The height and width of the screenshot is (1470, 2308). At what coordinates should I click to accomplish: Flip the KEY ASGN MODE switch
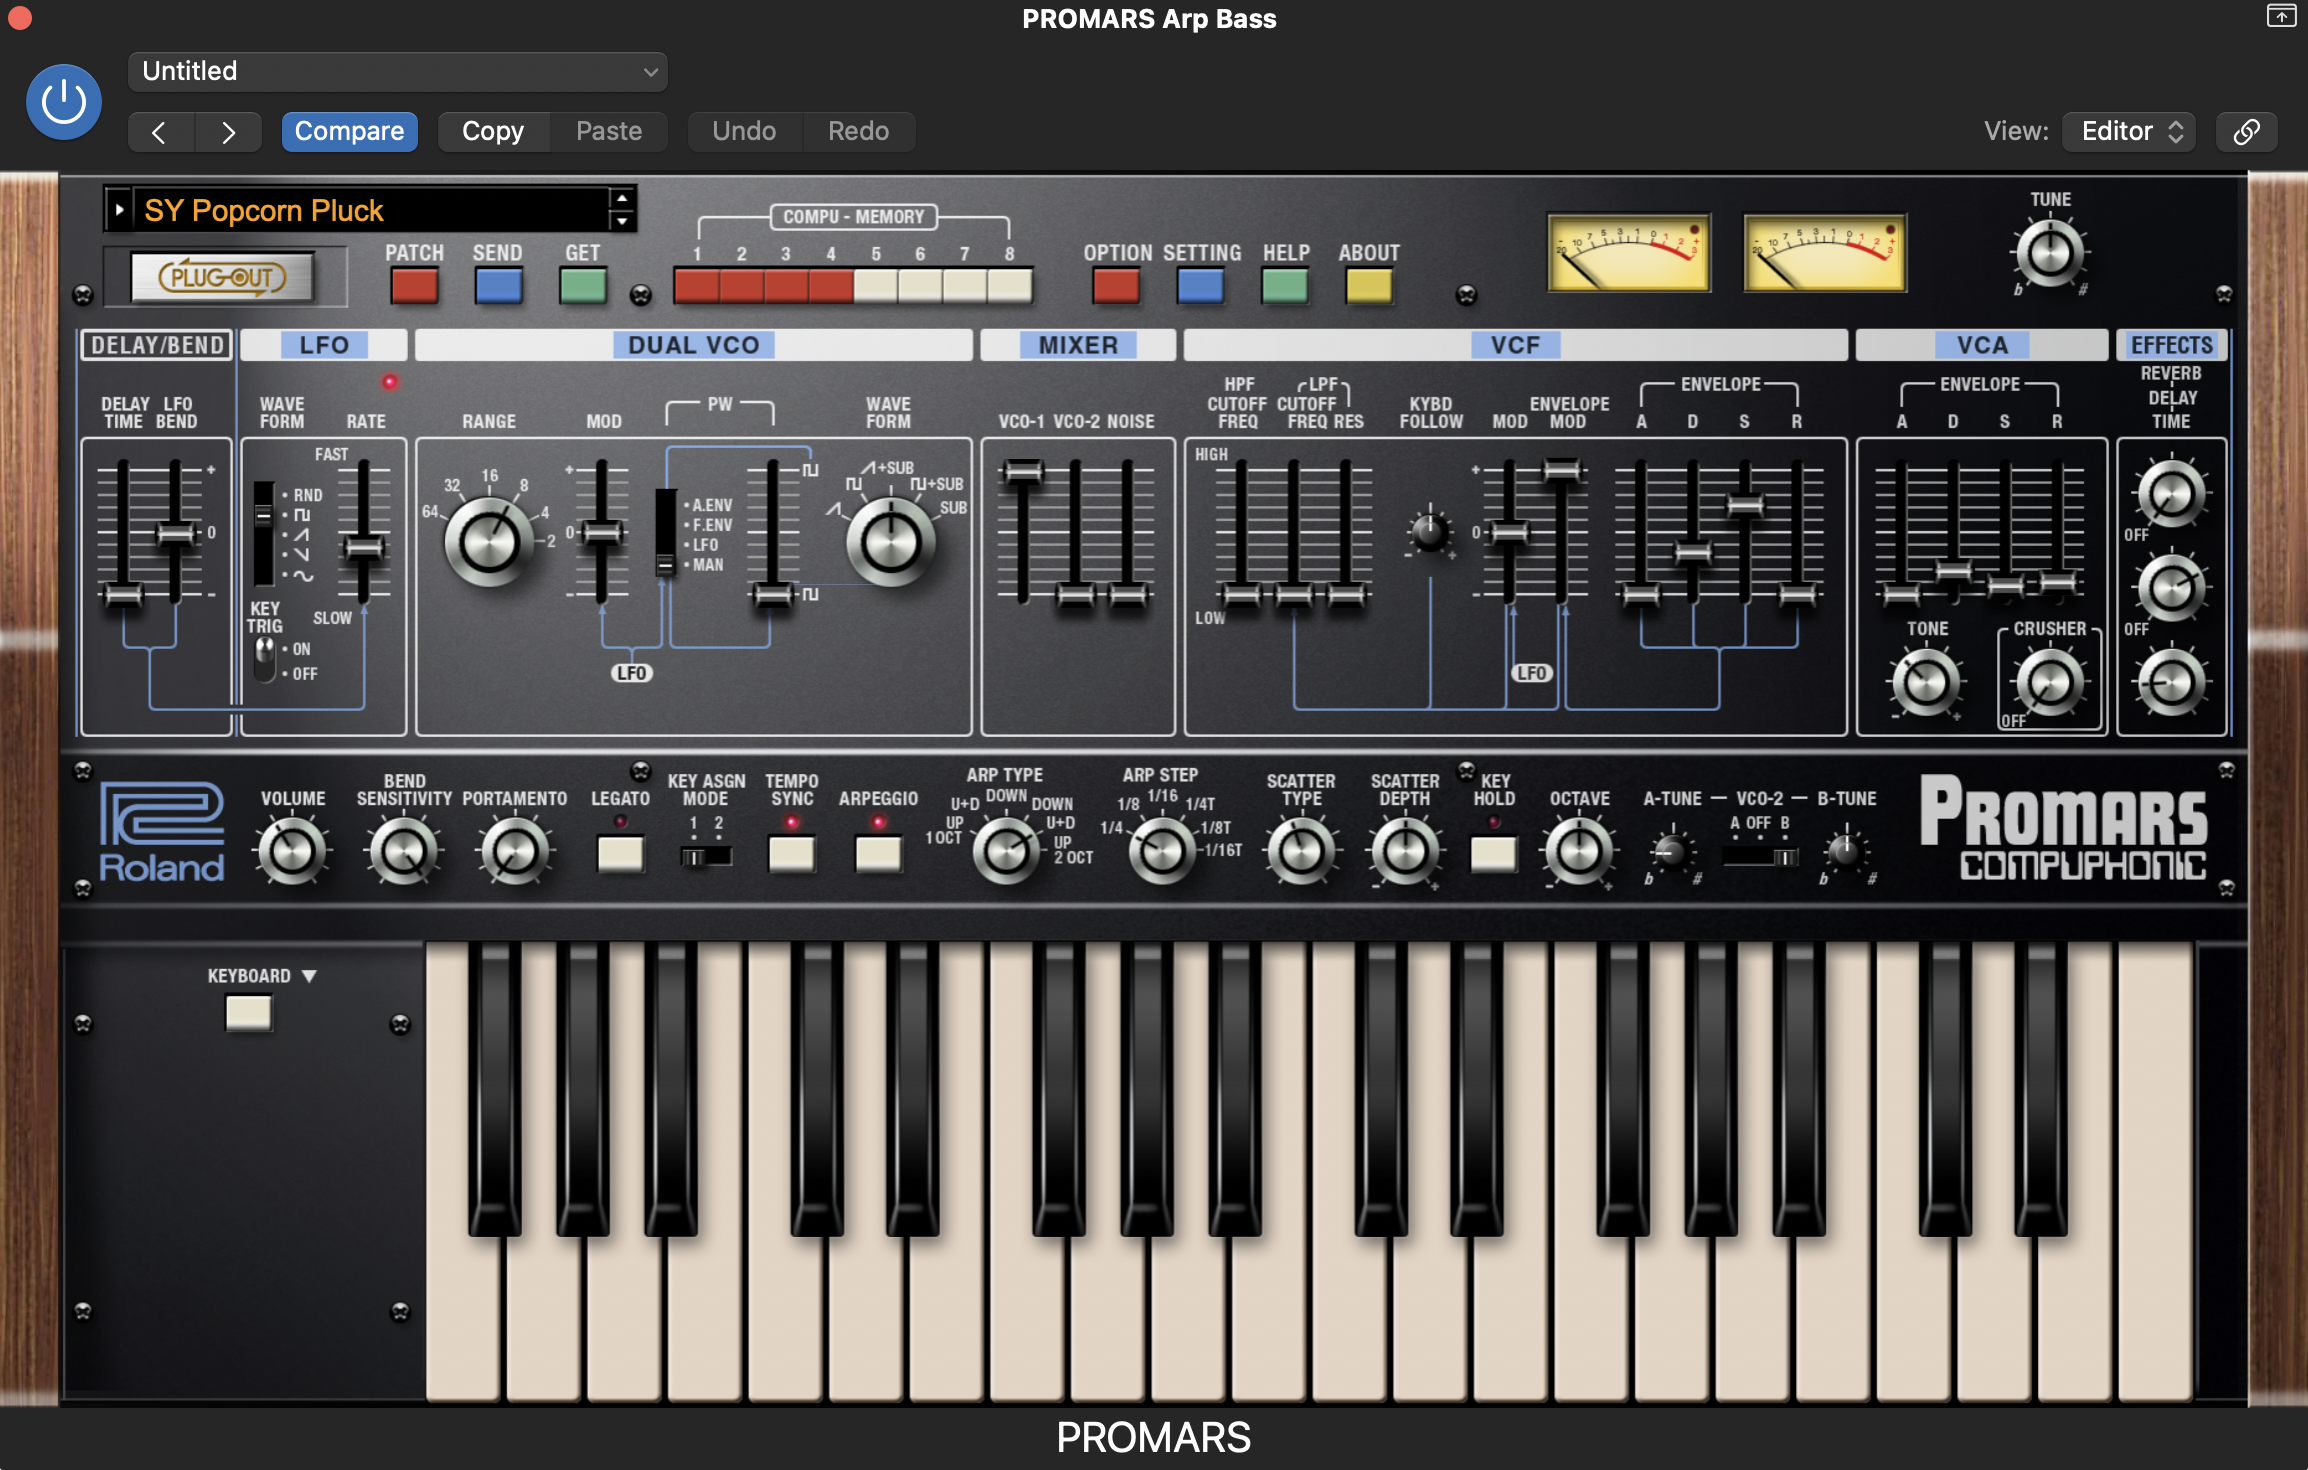click(x=705, y=857)
